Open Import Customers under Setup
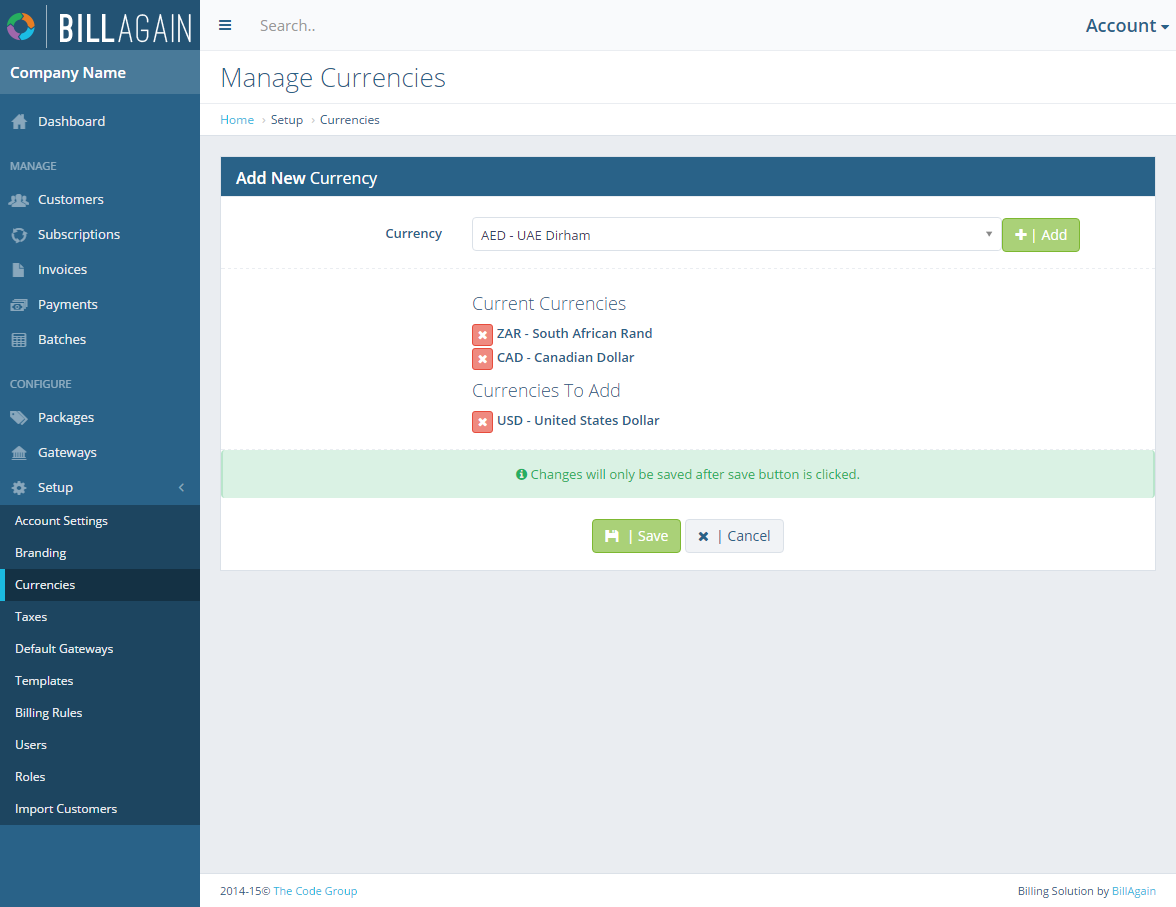The image size is (1176, 907). pyautogui.click(x=100, y=809)
